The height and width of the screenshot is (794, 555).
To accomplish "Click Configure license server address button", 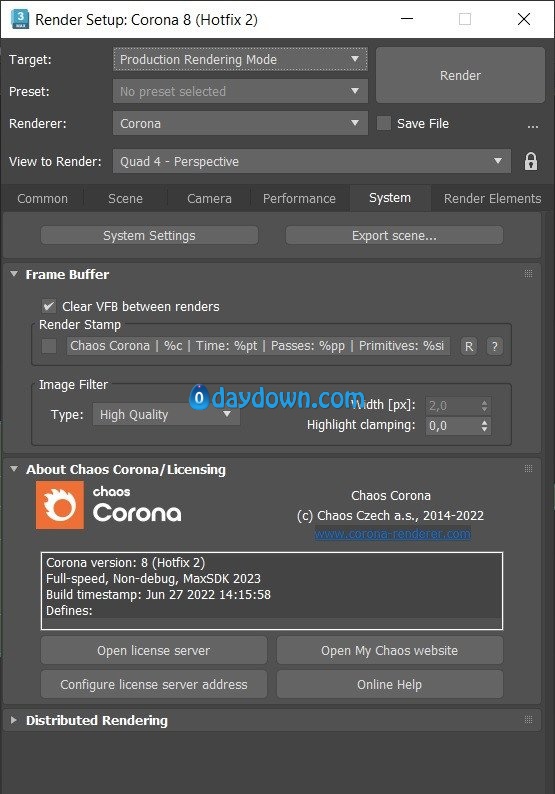I will [x=153, y=684].
